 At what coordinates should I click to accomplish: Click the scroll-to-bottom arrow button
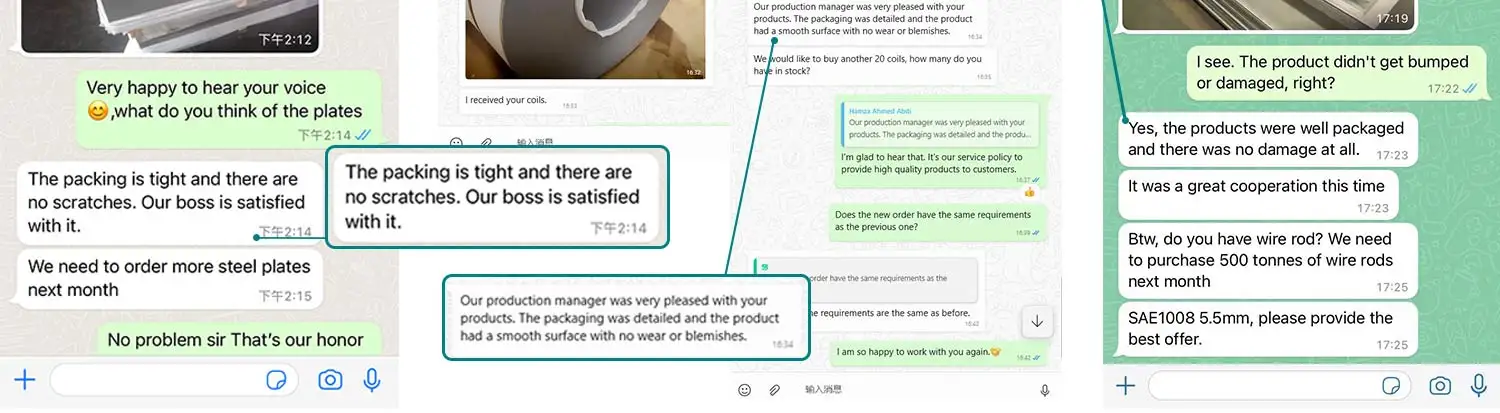(x=1037, y=321)
